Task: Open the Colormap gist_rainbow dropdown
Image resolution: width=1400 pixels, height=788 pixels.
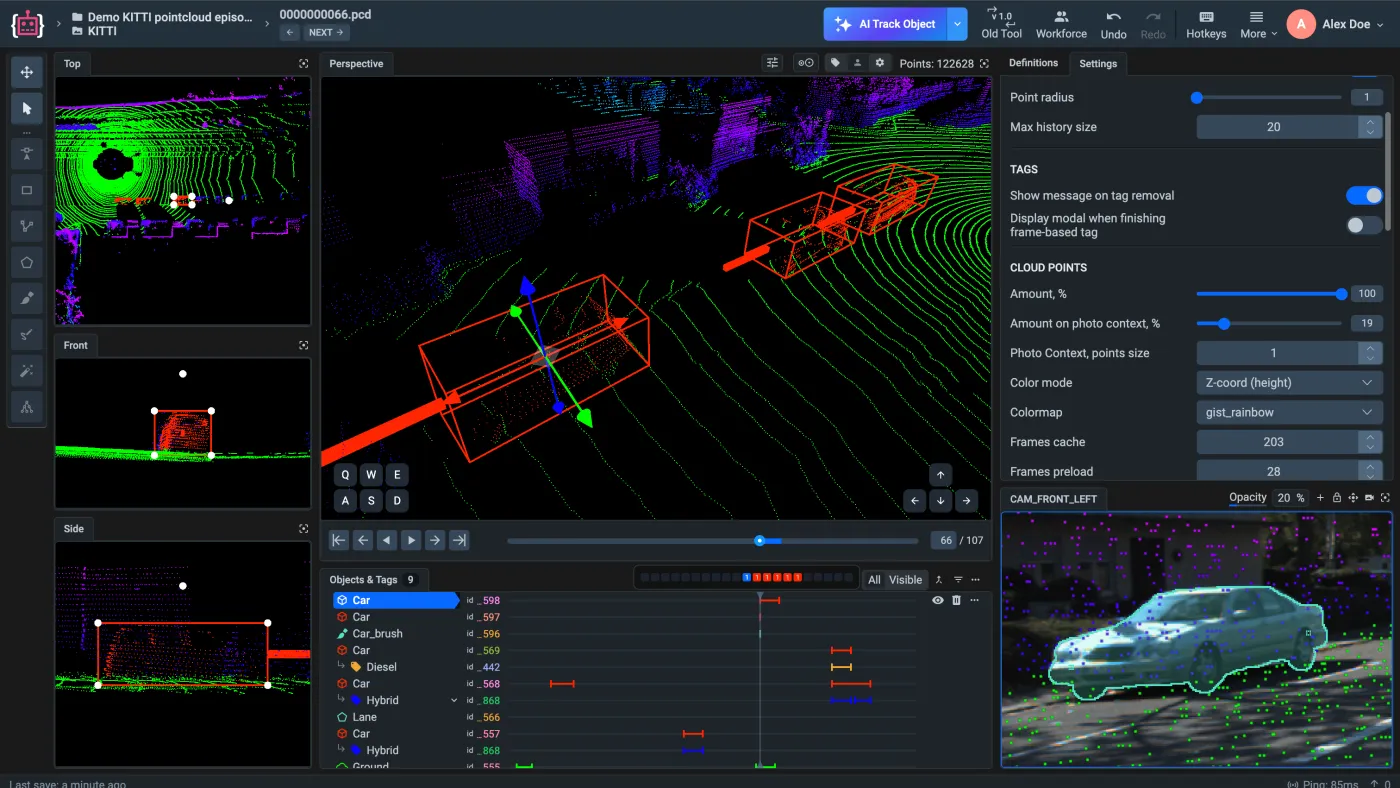Action: click(1289, 412)
